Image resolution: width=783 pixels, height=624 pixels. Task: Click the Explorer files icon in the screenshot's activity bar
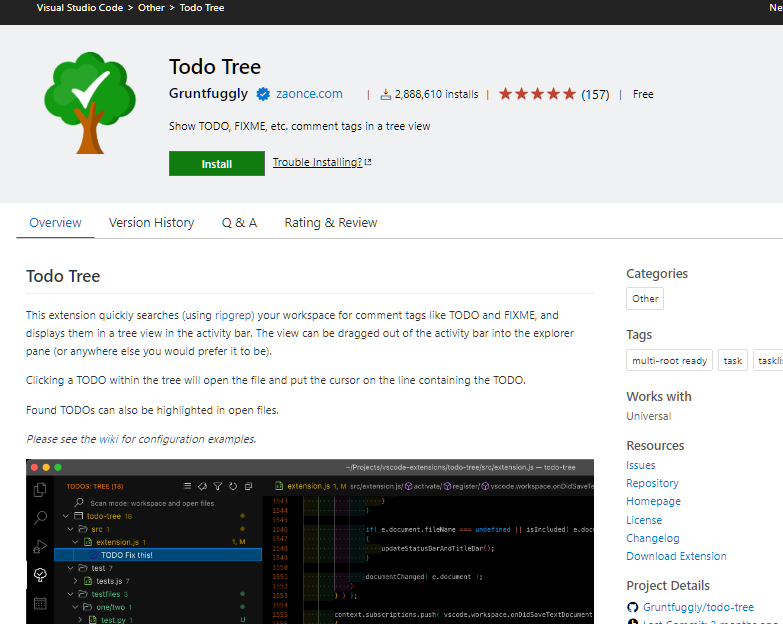tap(40, 489)
